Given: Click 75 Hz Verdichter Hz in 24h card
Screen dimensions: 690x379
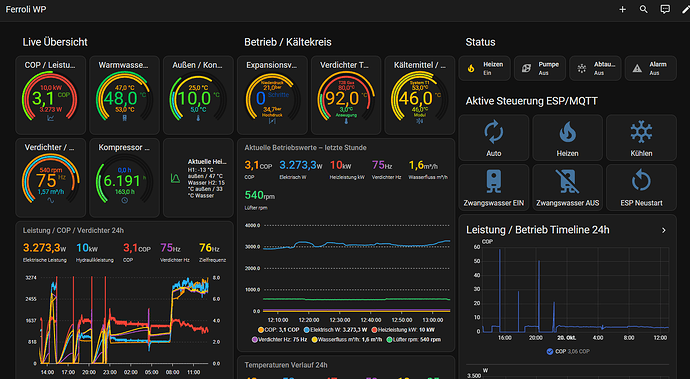Looking at the screenshot, I should 171,248.
